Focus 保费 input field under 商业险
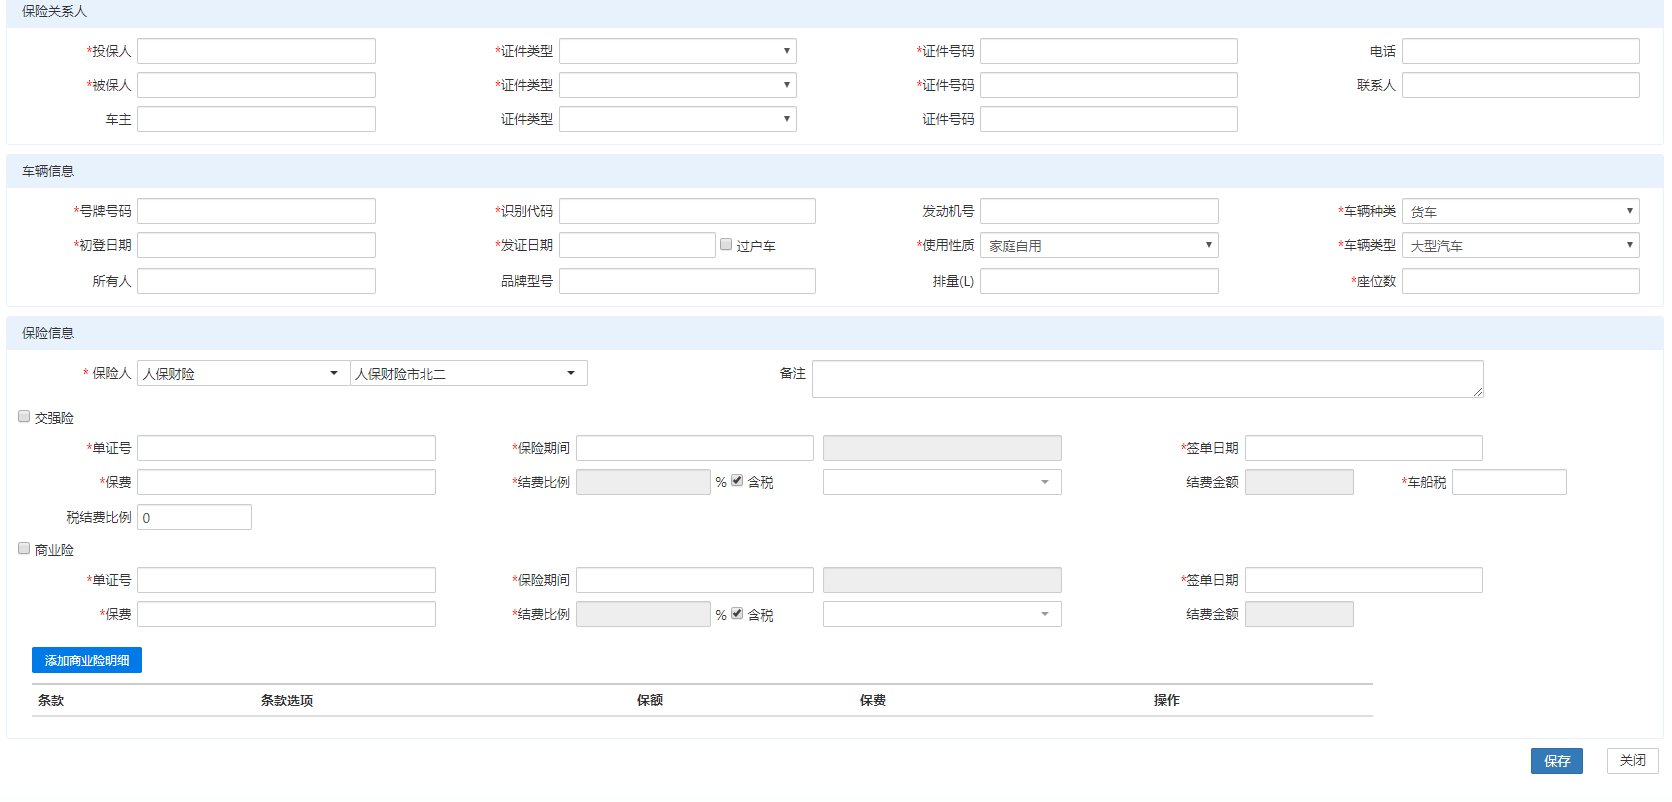The height and width of the screenshot is (802, 1672). tap(286, 614)
